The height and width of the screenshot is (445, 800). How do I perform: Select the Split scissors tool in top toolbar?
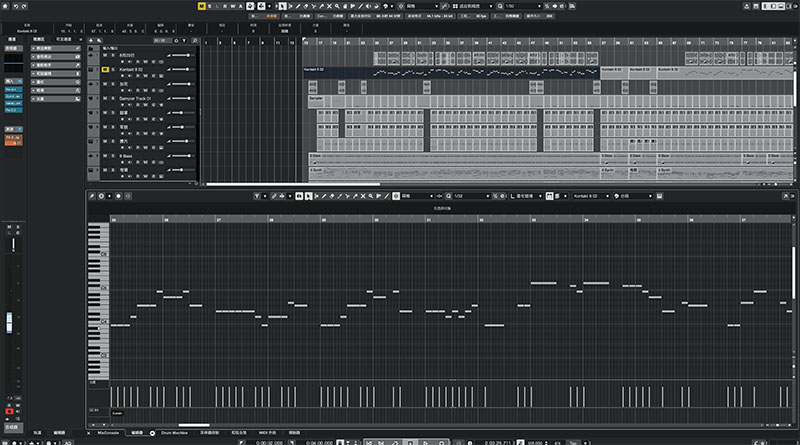pyautogui.click(x=314, y=6)
